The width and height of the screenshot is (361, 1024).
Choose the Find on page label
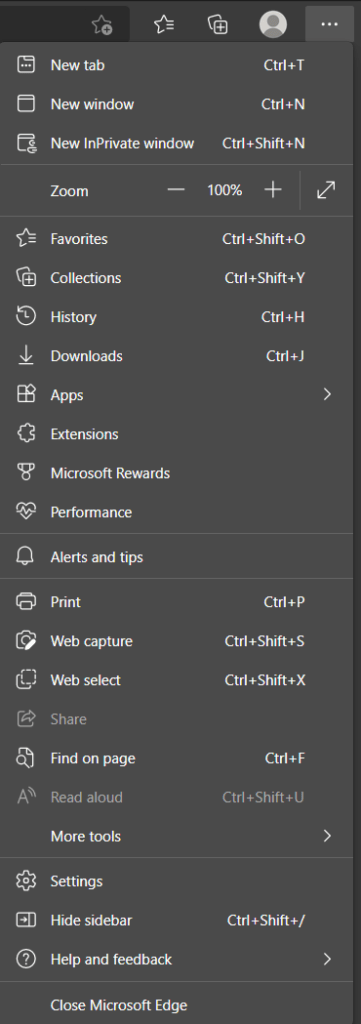(x=93, y=759)
